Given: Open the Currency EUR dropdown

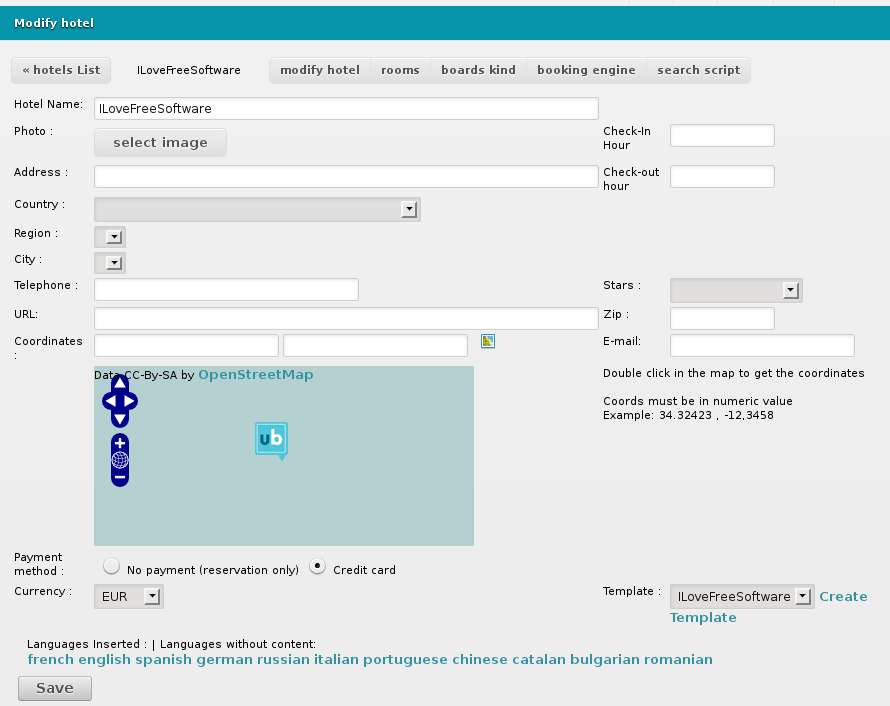Looking at the screenshot, I should [x=129, y=596].
